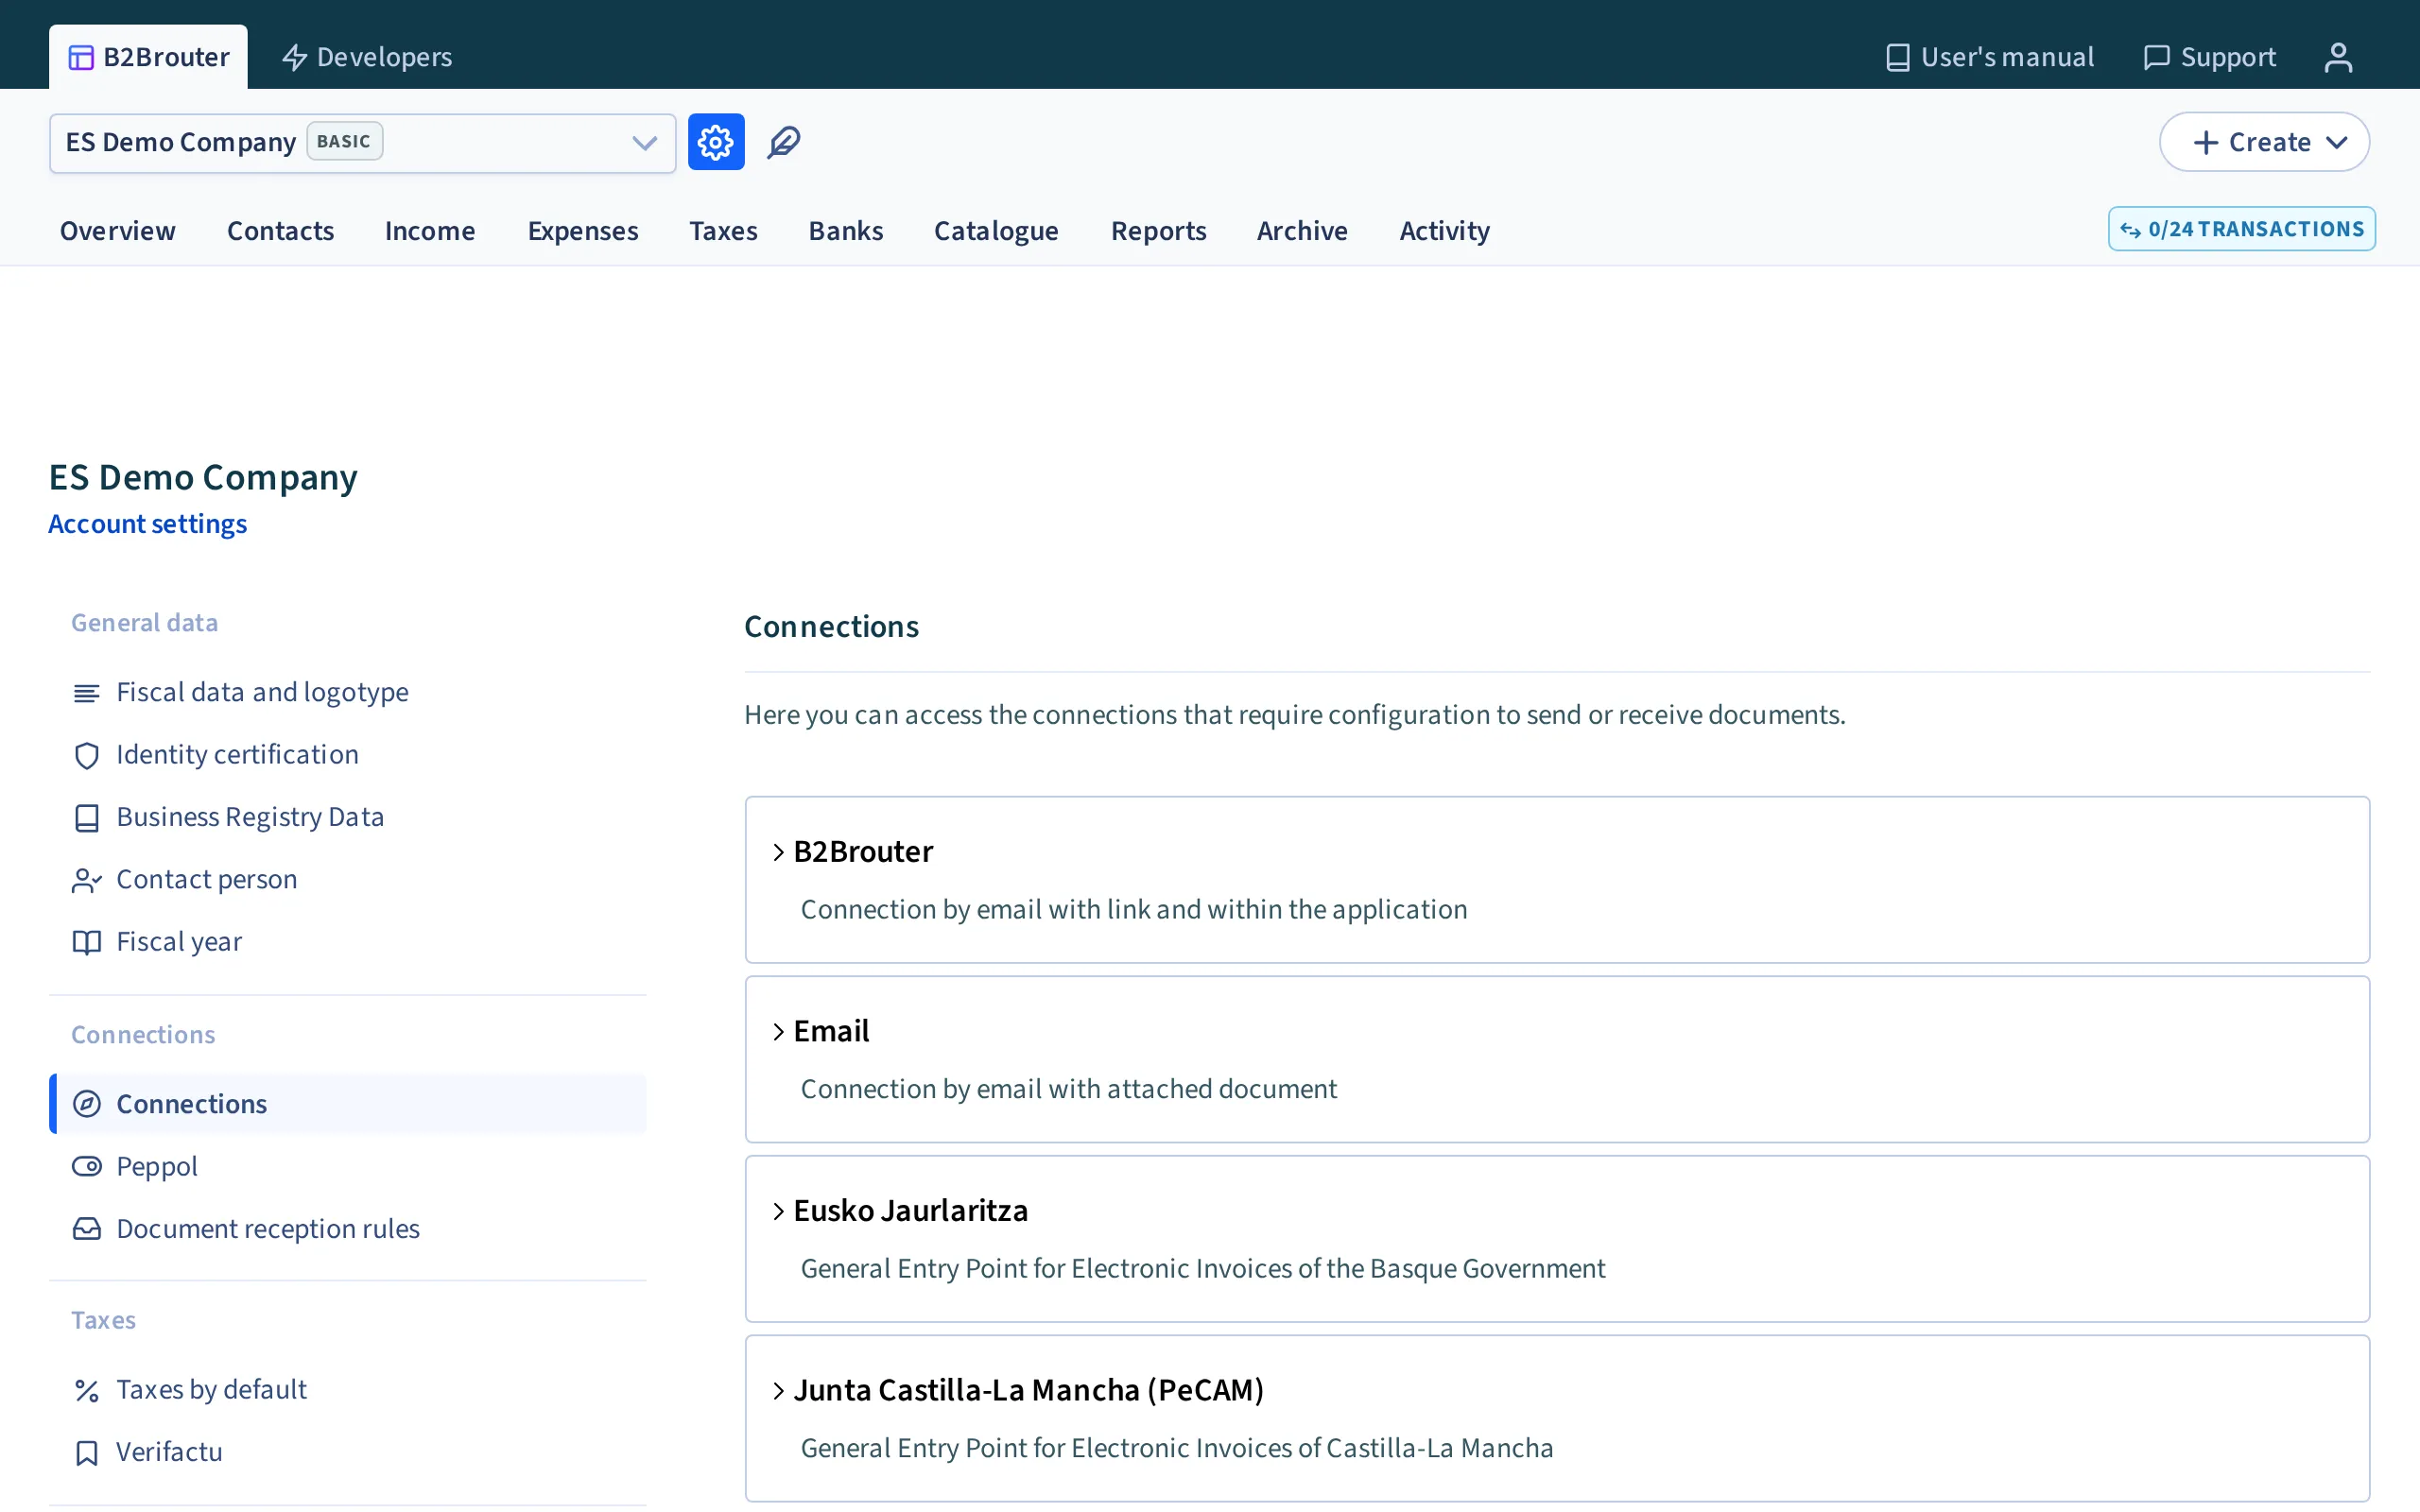Click the Taxes by default percent icon
Viewport: 2420px width, 1512px height.
[x=87, y=1390]
